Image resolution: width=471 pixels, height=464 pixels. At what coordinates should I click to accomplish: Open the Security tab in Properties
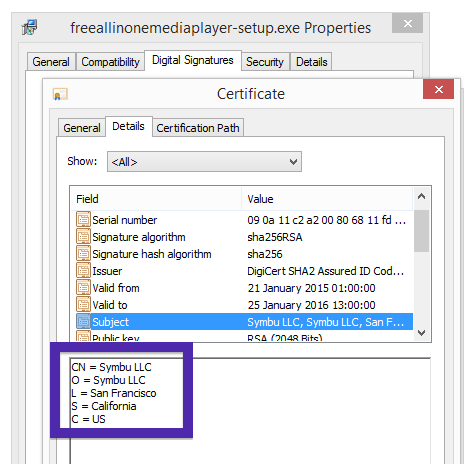pyautogui.click(x=265, y=62)
